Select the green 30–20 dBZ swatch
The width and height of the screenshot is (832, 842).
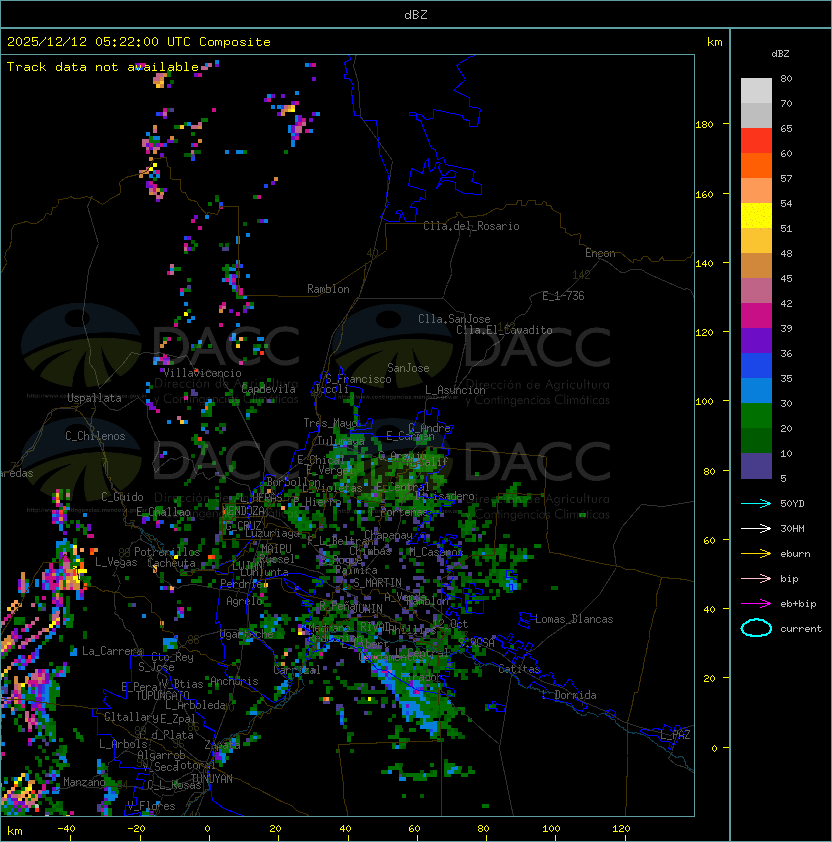[x=756, y=416]
